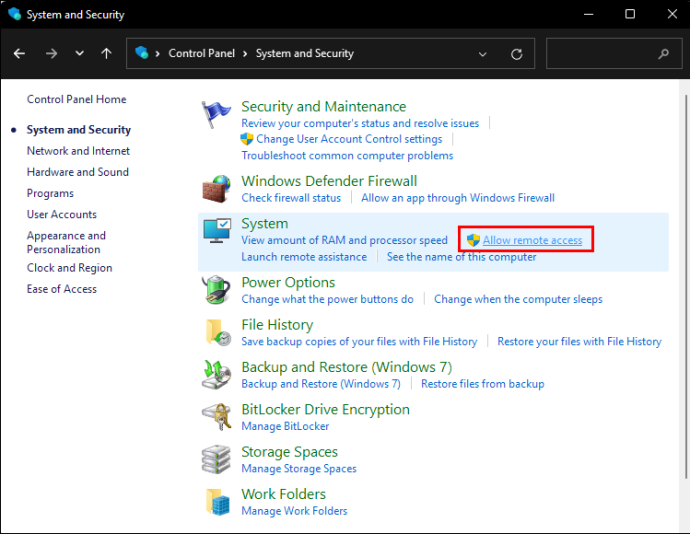Go back with the left arrow button
This screenshot has height=534, width=690.
click(19, 54)
